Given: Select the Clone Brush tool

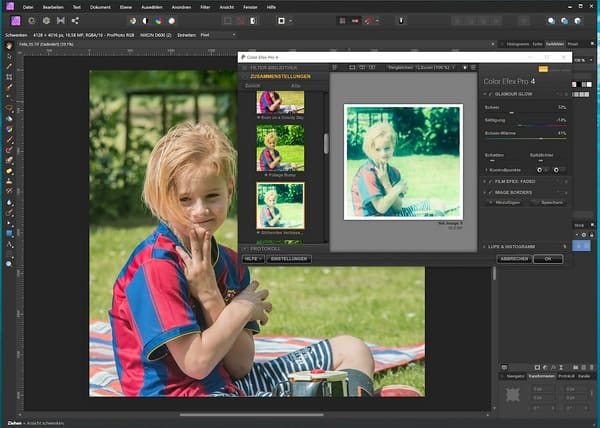Looking at the screenshot, I should tap(9, 181).
